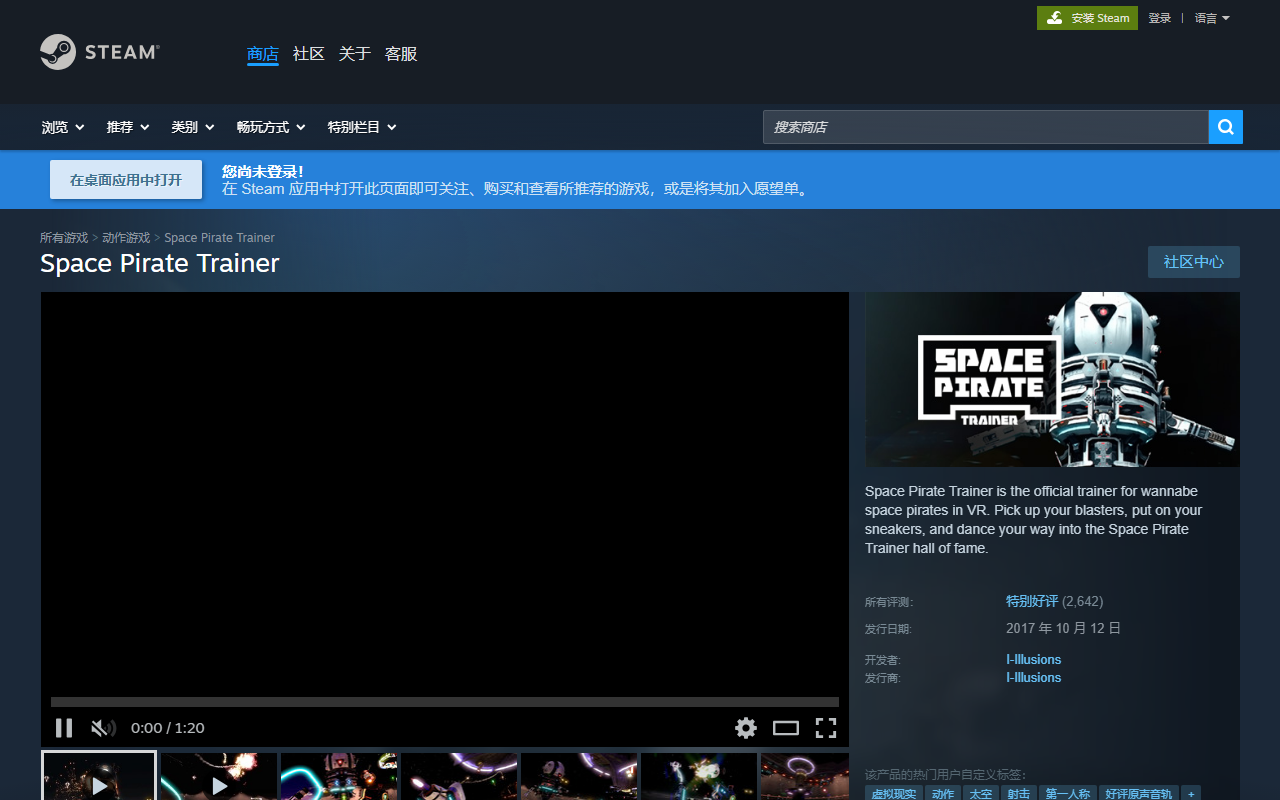Select the first trailer thumbnail
This screenshot has width=1280, height=800.
[x=99, y=776]
